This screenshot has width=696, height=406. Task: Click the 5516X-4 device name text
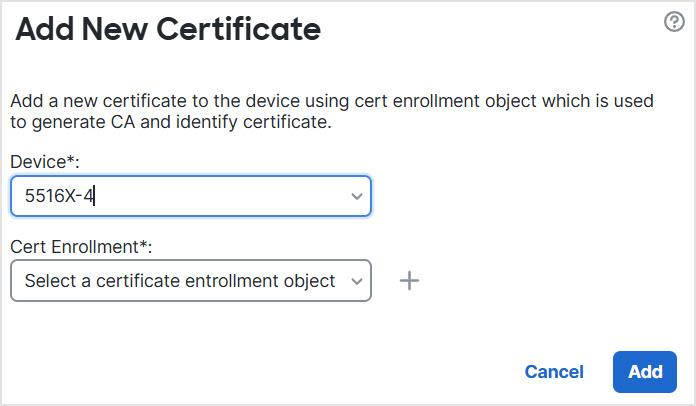coord(58,197)
